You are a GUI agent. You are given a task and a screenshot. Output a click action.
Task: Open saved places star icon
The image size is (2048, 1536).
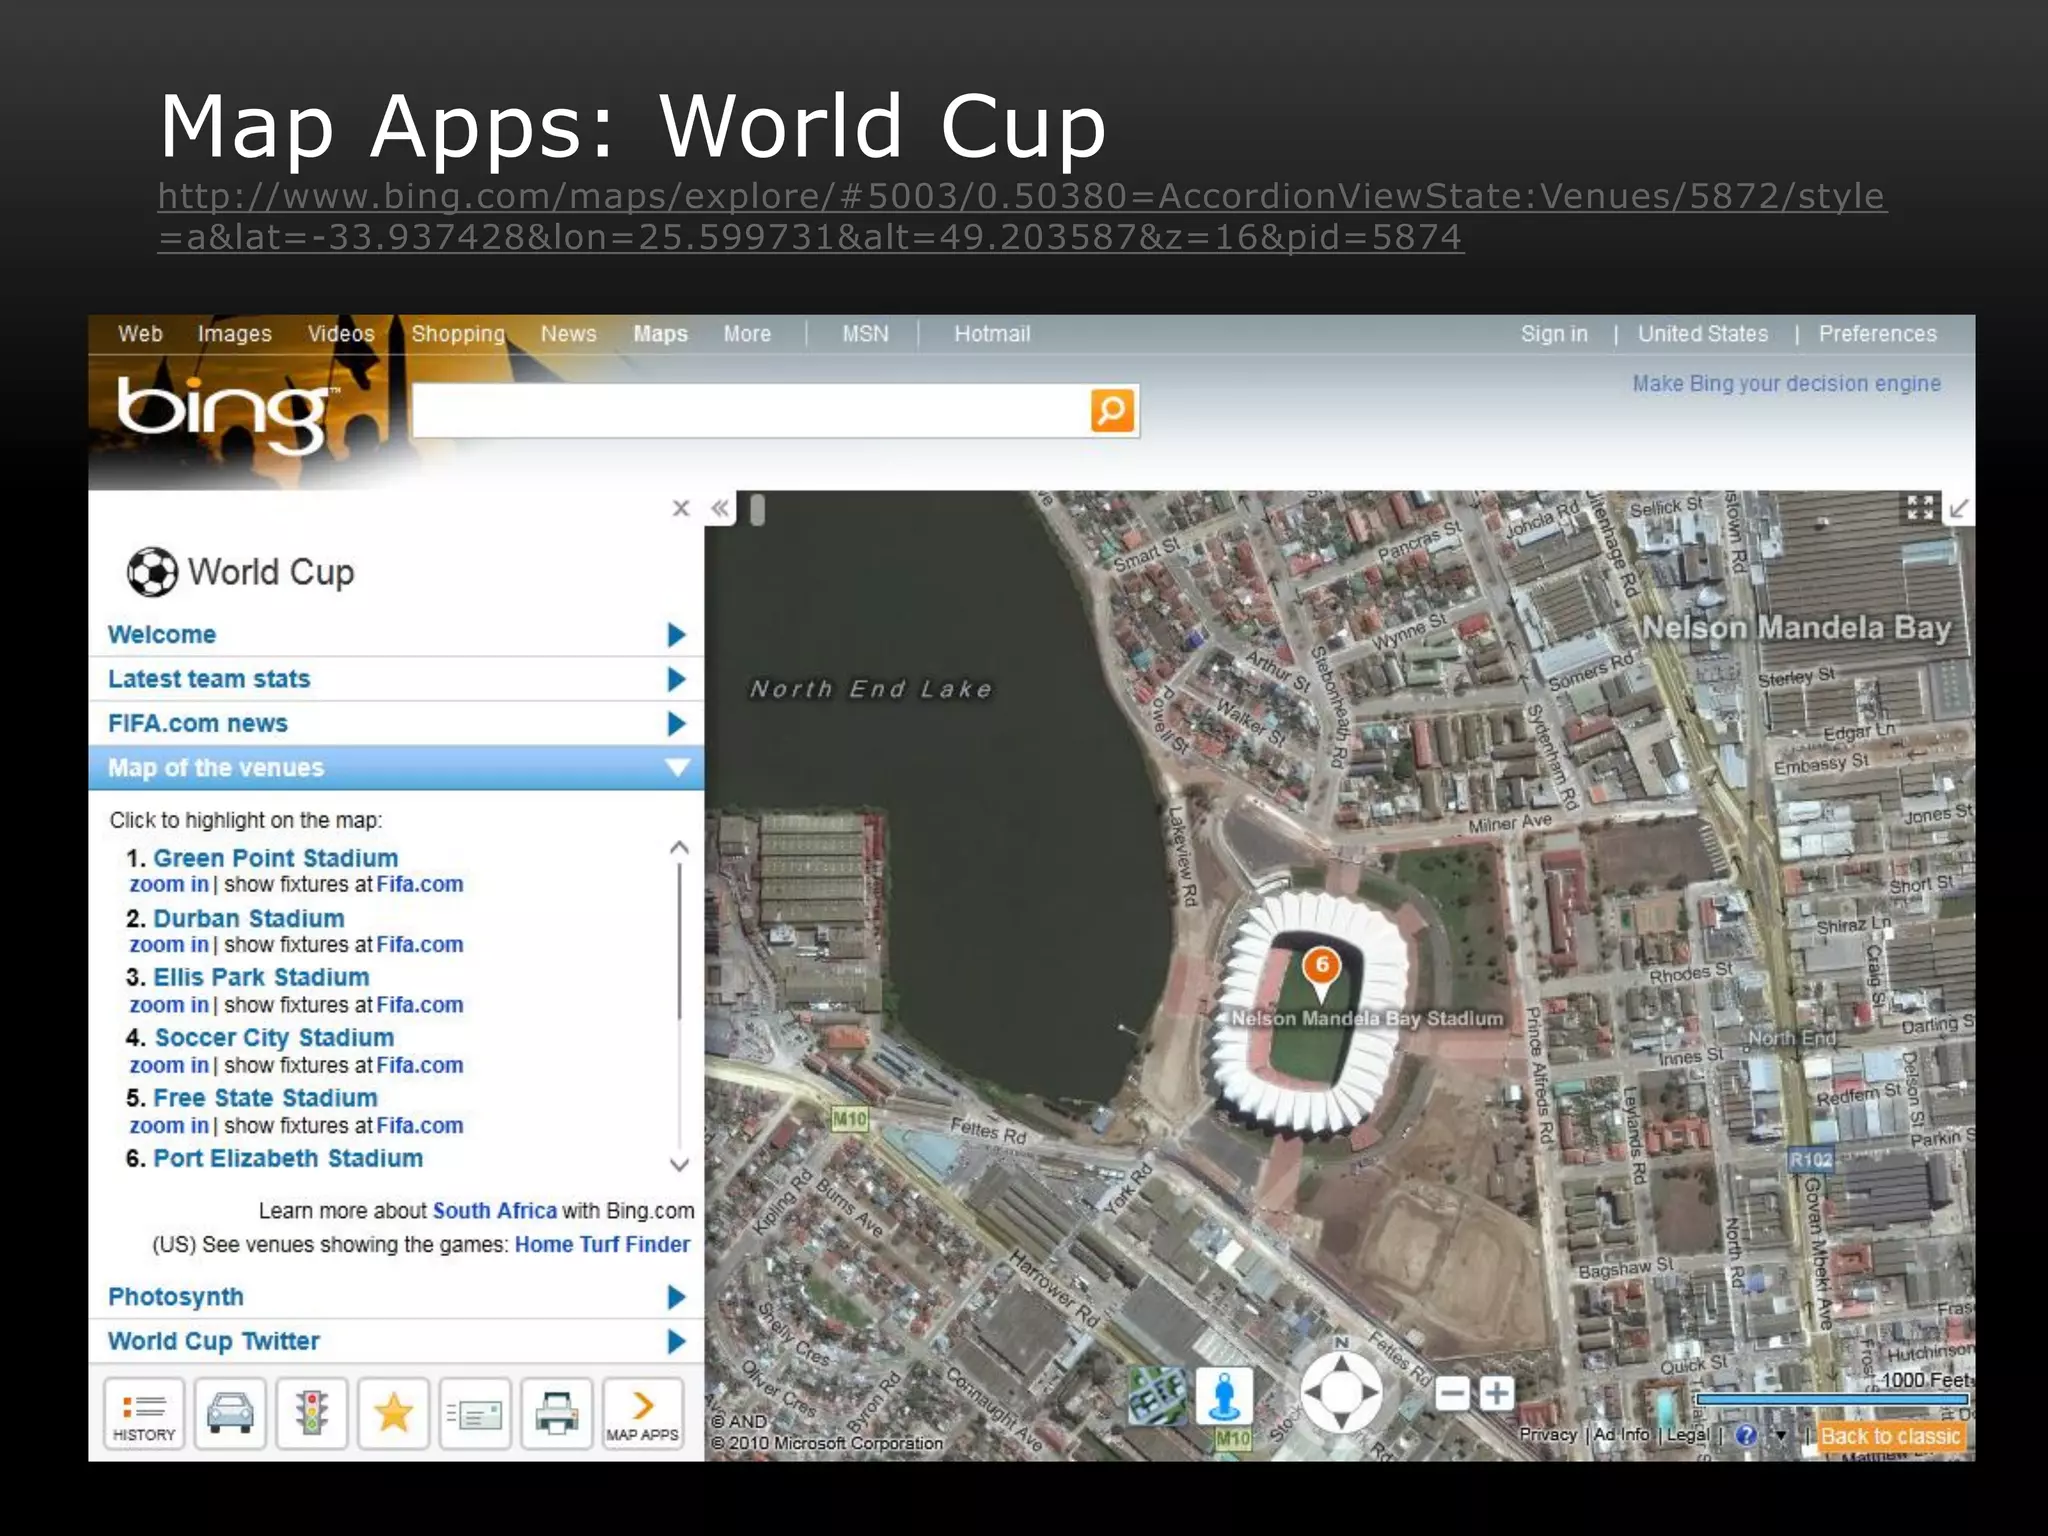click(394, 1413)
